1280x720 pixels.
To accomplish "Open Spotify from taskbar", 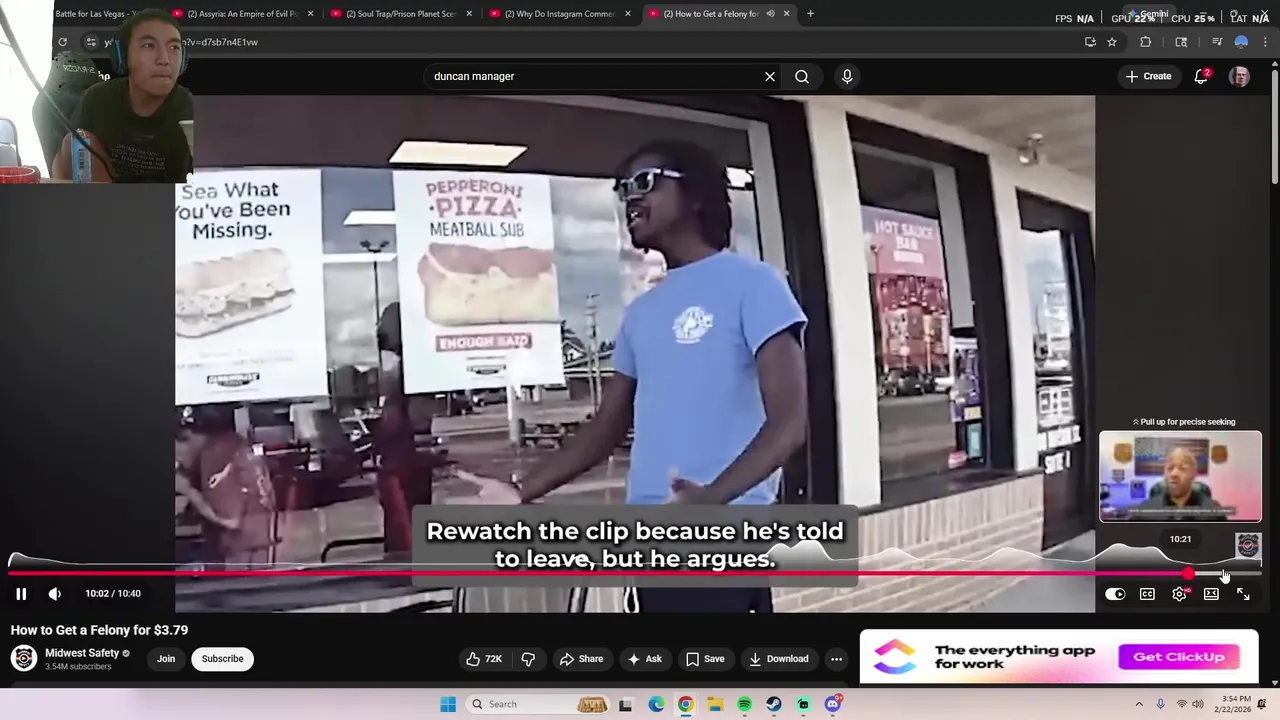I will coord(744,704).
